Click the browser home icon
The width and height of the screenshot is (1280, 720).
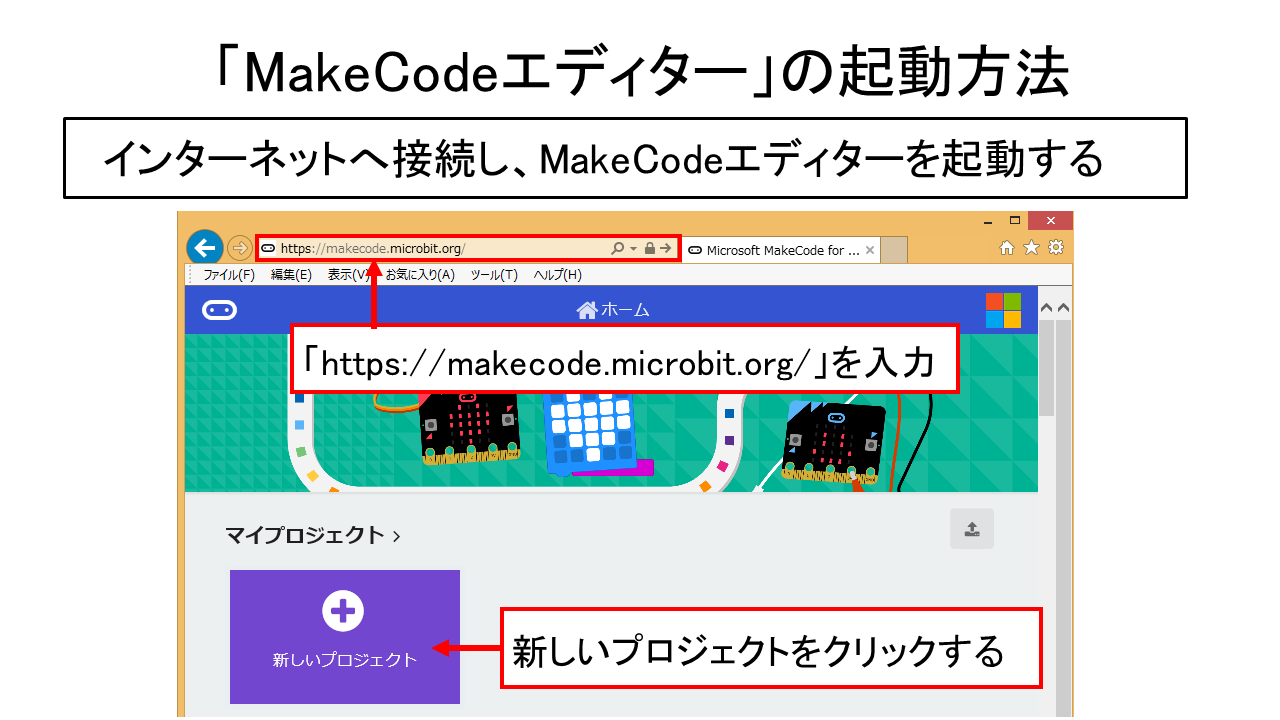tap(1007, 248)
